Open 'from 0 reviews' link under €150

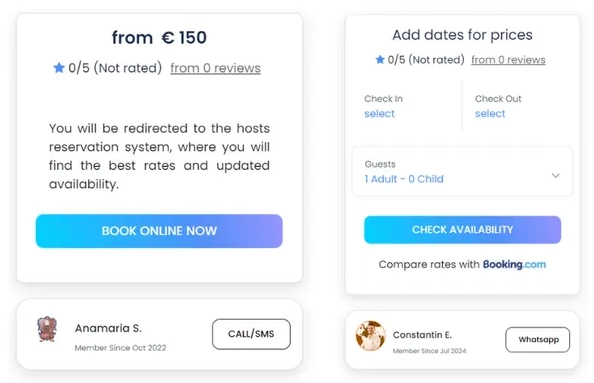tap(215, 68)
